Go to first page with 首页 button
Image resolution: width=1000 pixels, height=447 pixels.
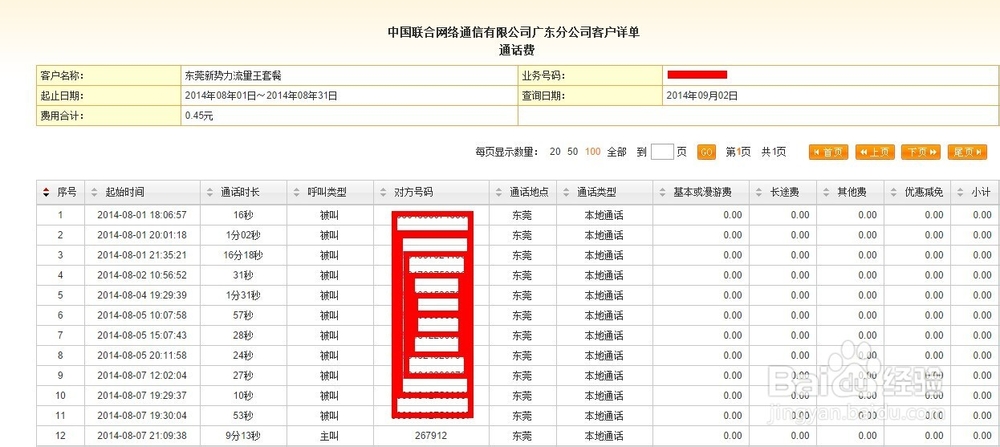828,152
